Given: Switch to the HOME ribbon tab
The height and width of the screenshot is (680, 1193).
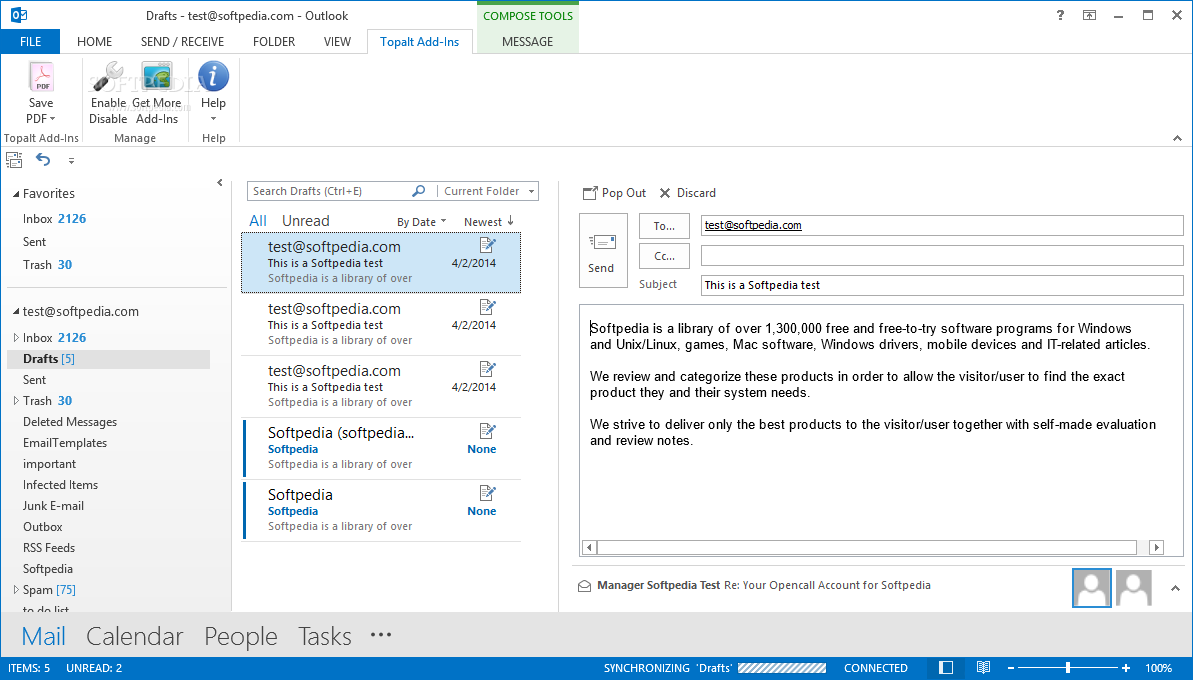Looking at the screenshot, I should click(94, 42).
